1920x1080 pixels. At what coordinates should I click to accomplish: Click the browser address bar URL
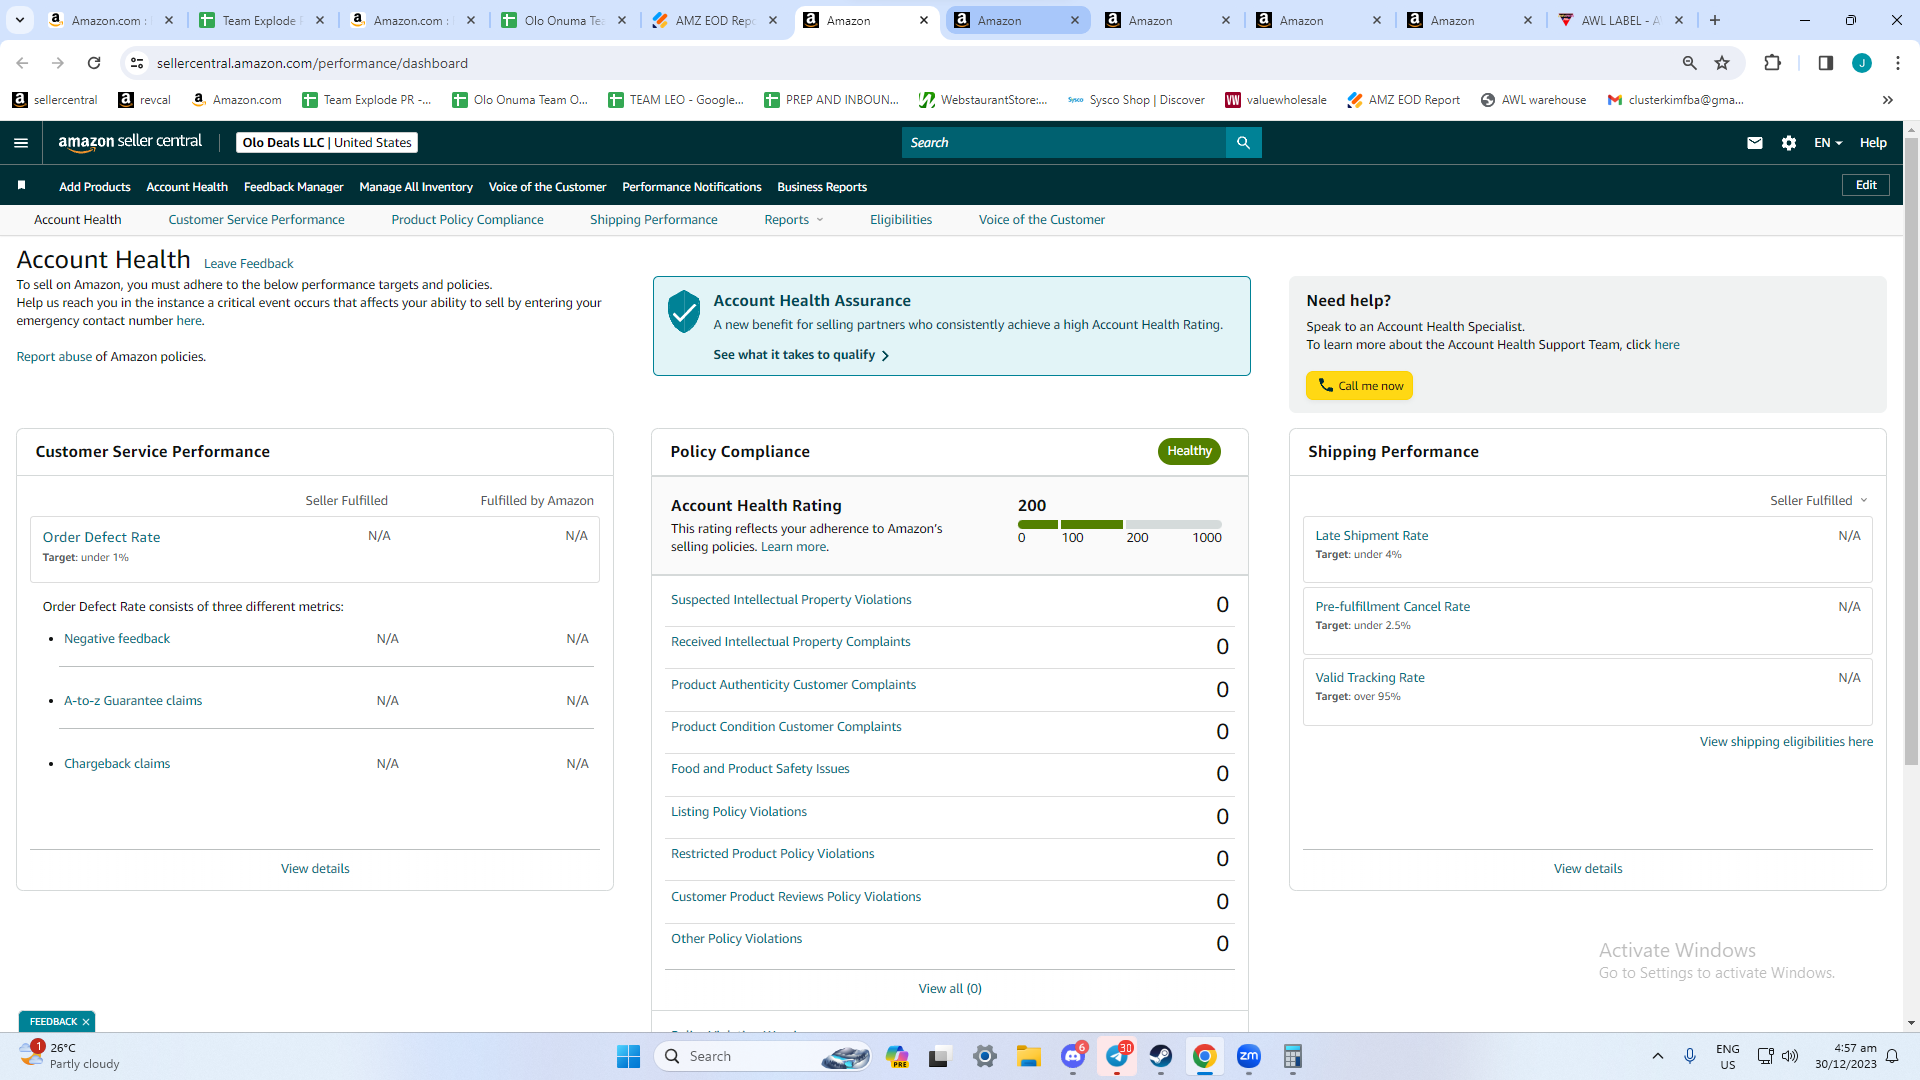312,63
